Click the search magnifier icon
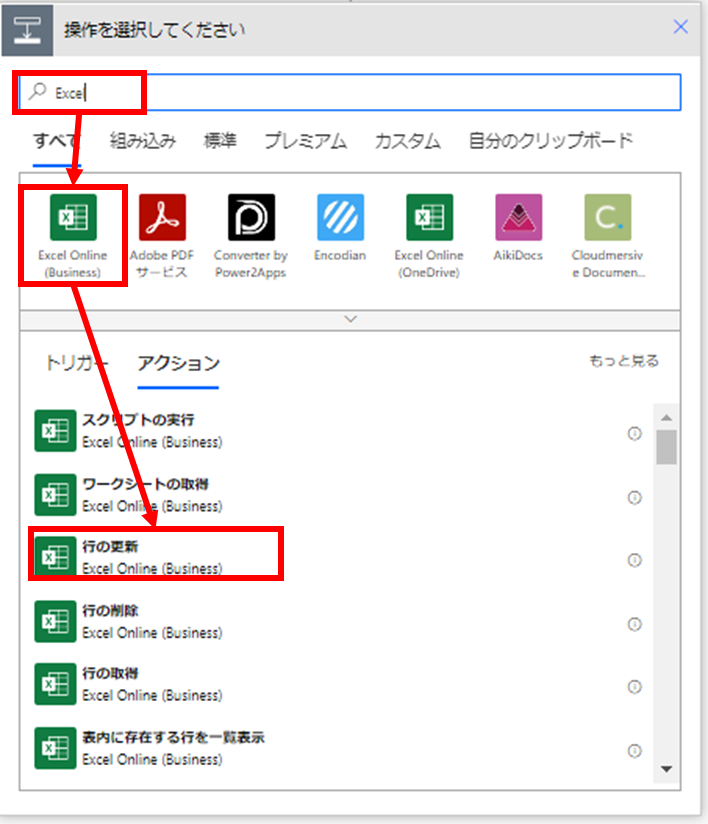This screenshot has height=824, width=708. pos(37,91)
